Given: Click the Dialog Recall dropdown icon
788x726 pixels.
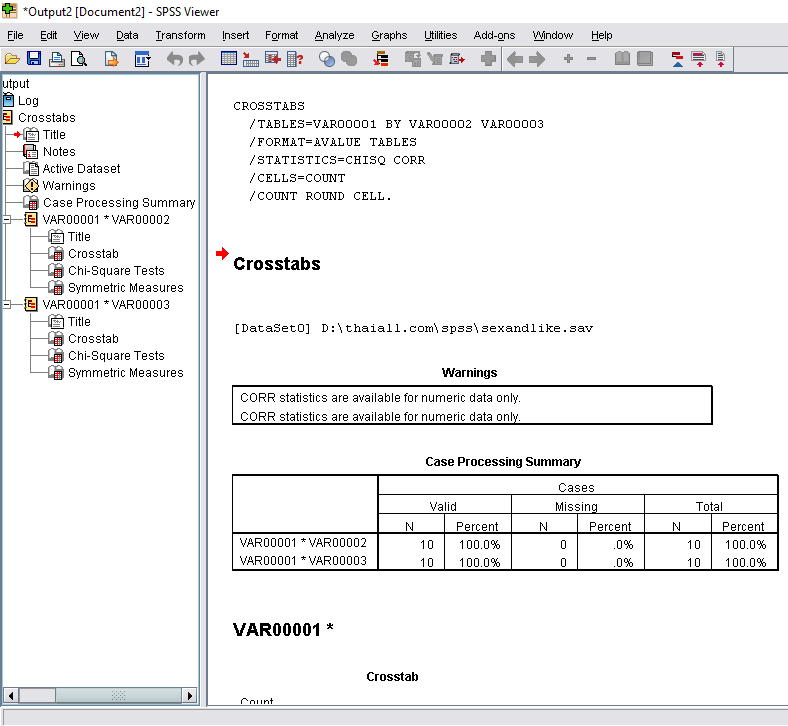Looking at the screenshot, I should pos(142,59).
